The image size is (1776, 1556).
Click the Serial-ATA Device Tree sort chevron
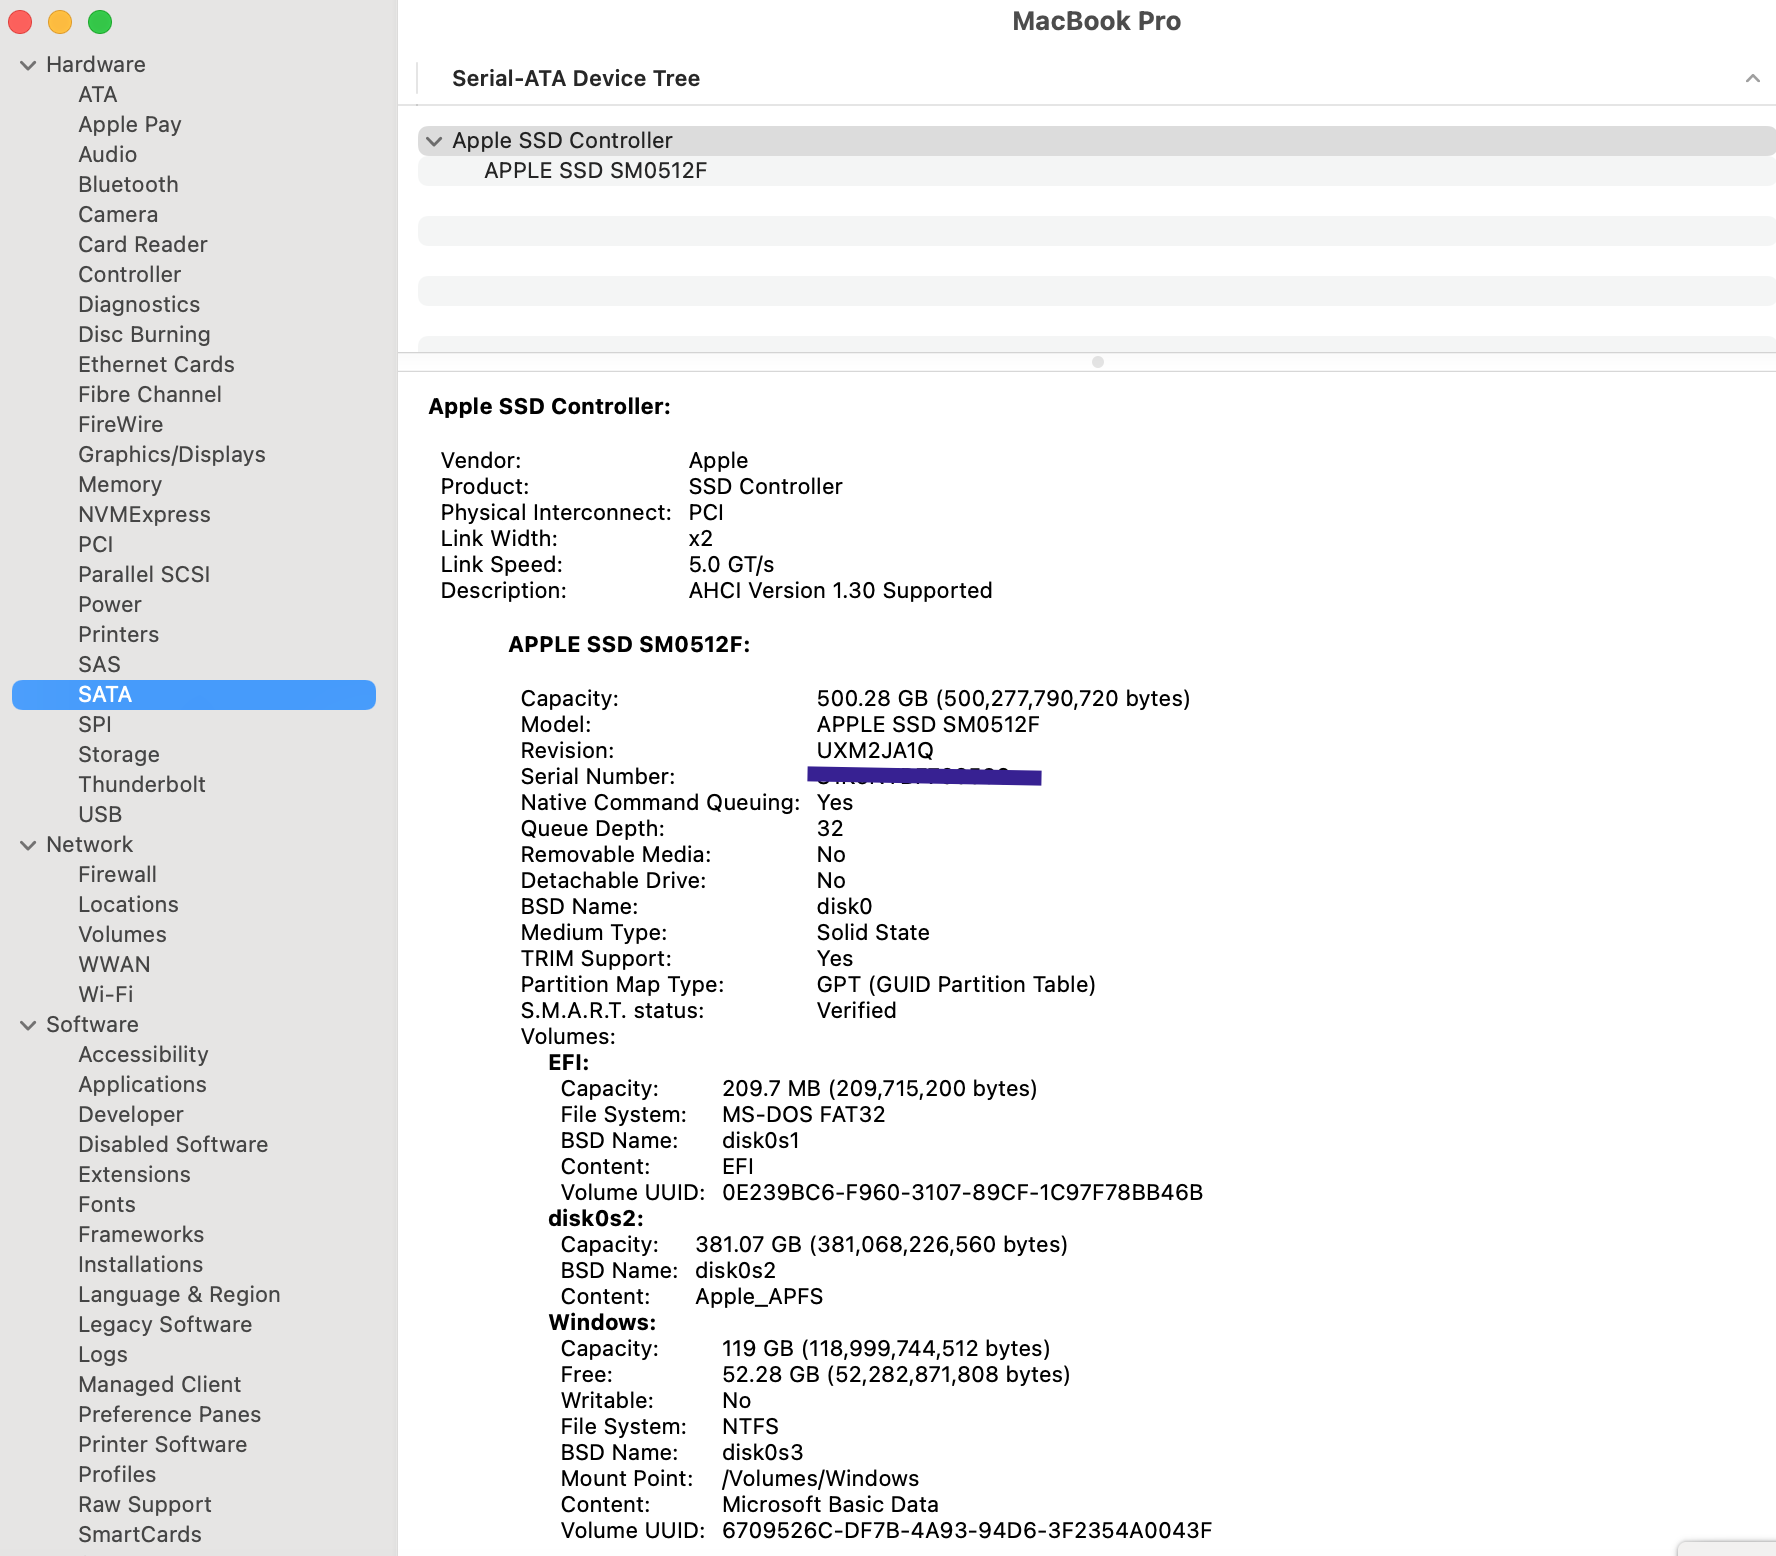(x=1752, y=78)
